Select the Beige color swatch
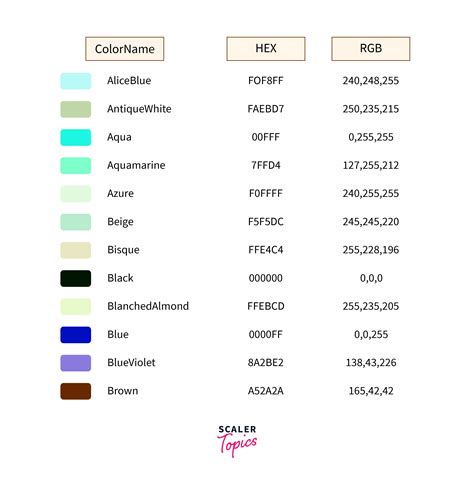 (76, 222)
